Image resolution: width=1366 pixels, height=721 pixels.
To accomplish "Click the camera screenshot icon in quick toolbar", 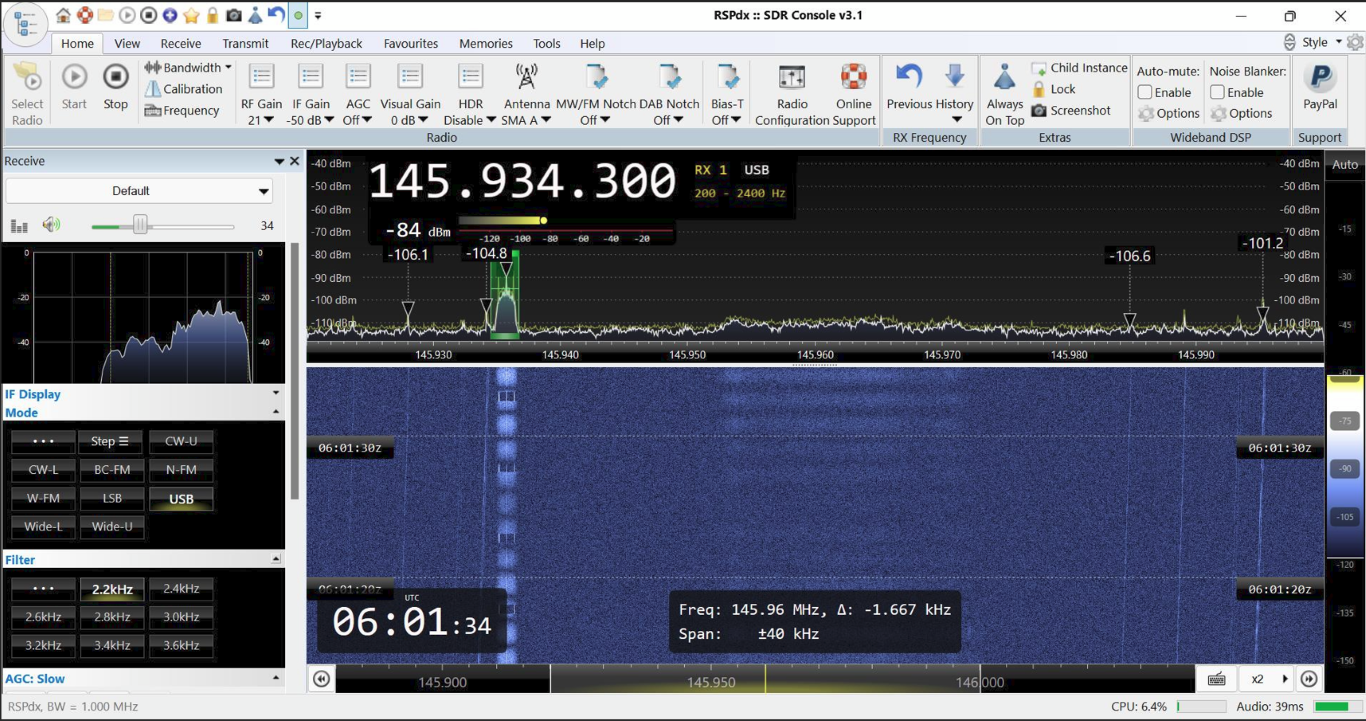I will [x=233, y=15].
